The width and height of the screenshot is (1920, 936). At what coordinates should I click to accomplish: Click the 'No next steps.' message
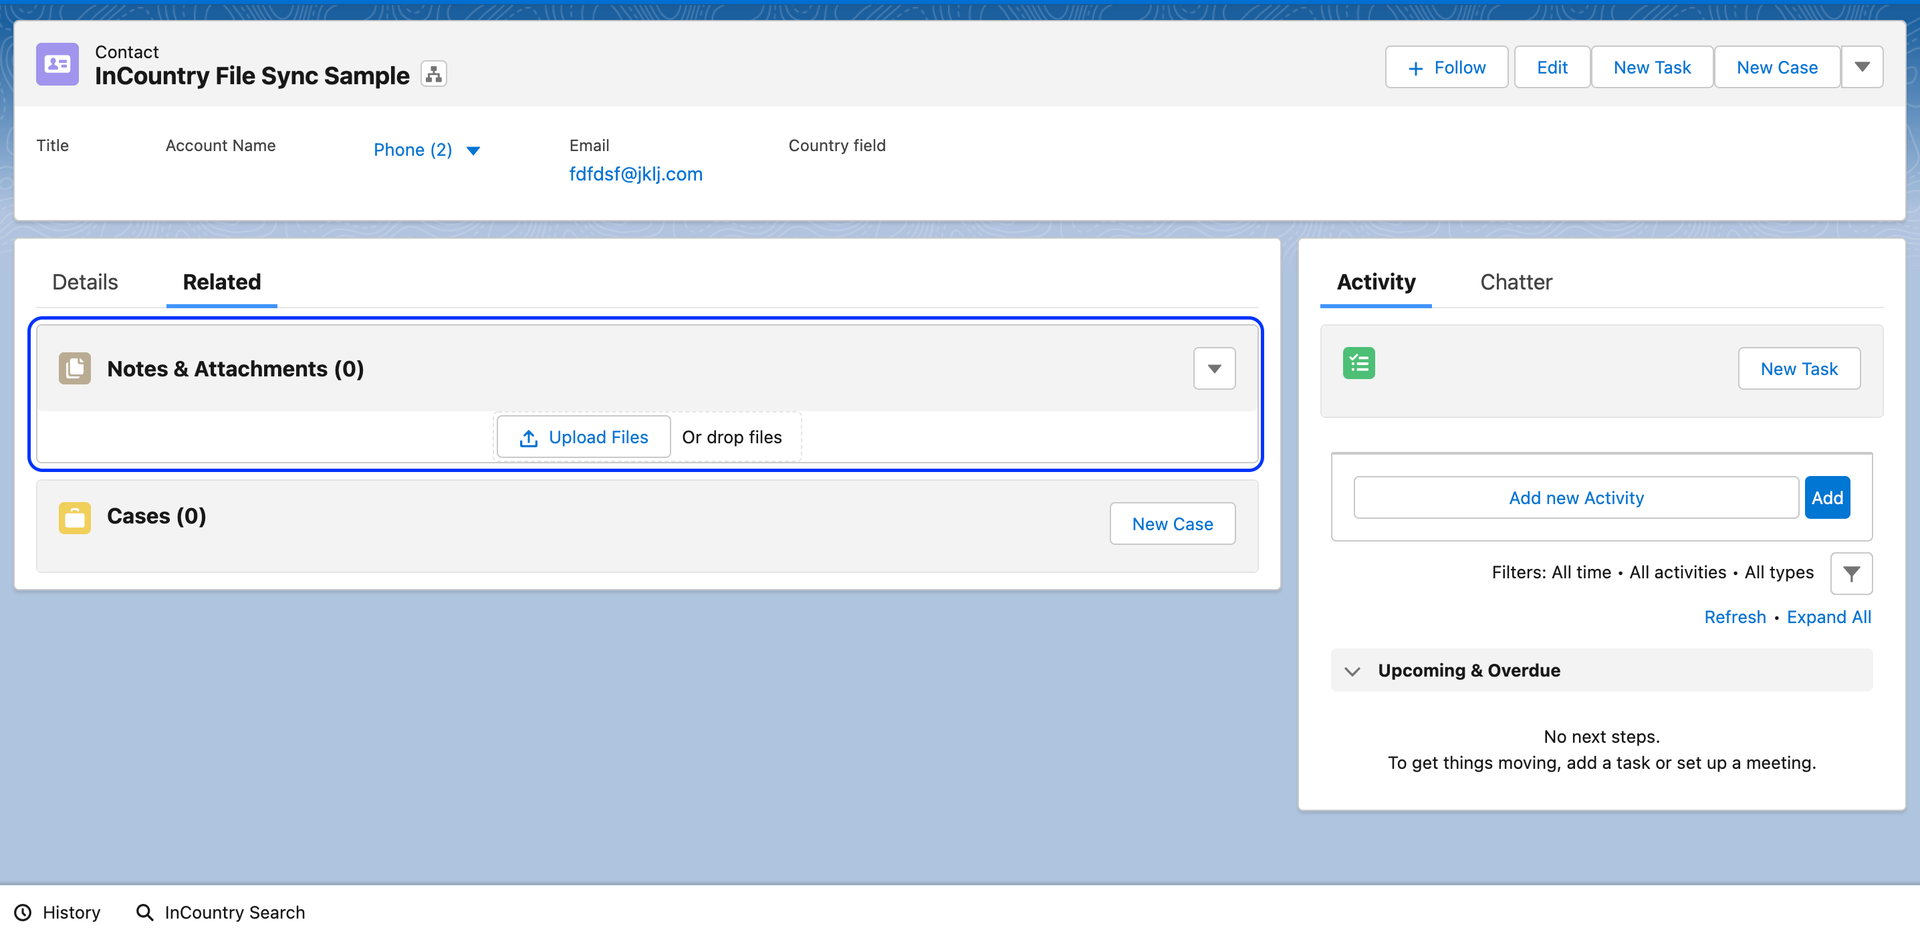tap(1602, 737)
